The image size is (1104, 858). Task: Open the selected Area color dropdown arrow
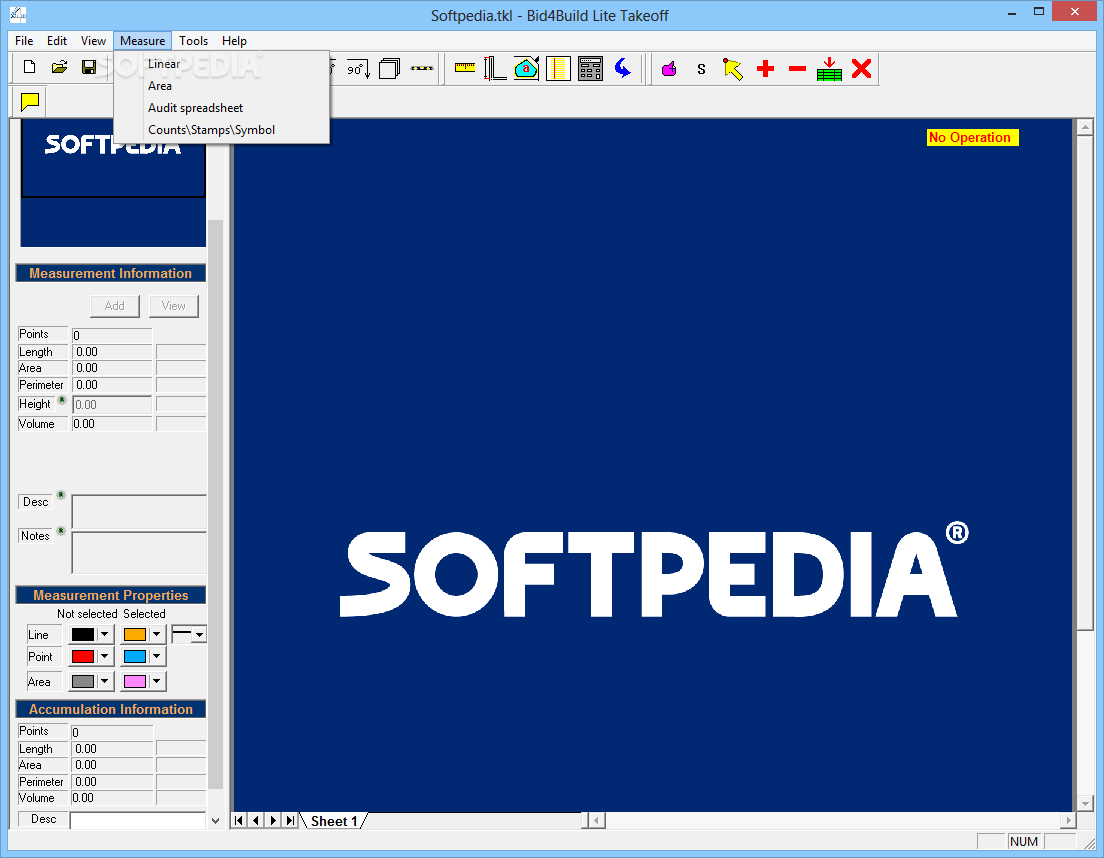[x=156, y=681]
